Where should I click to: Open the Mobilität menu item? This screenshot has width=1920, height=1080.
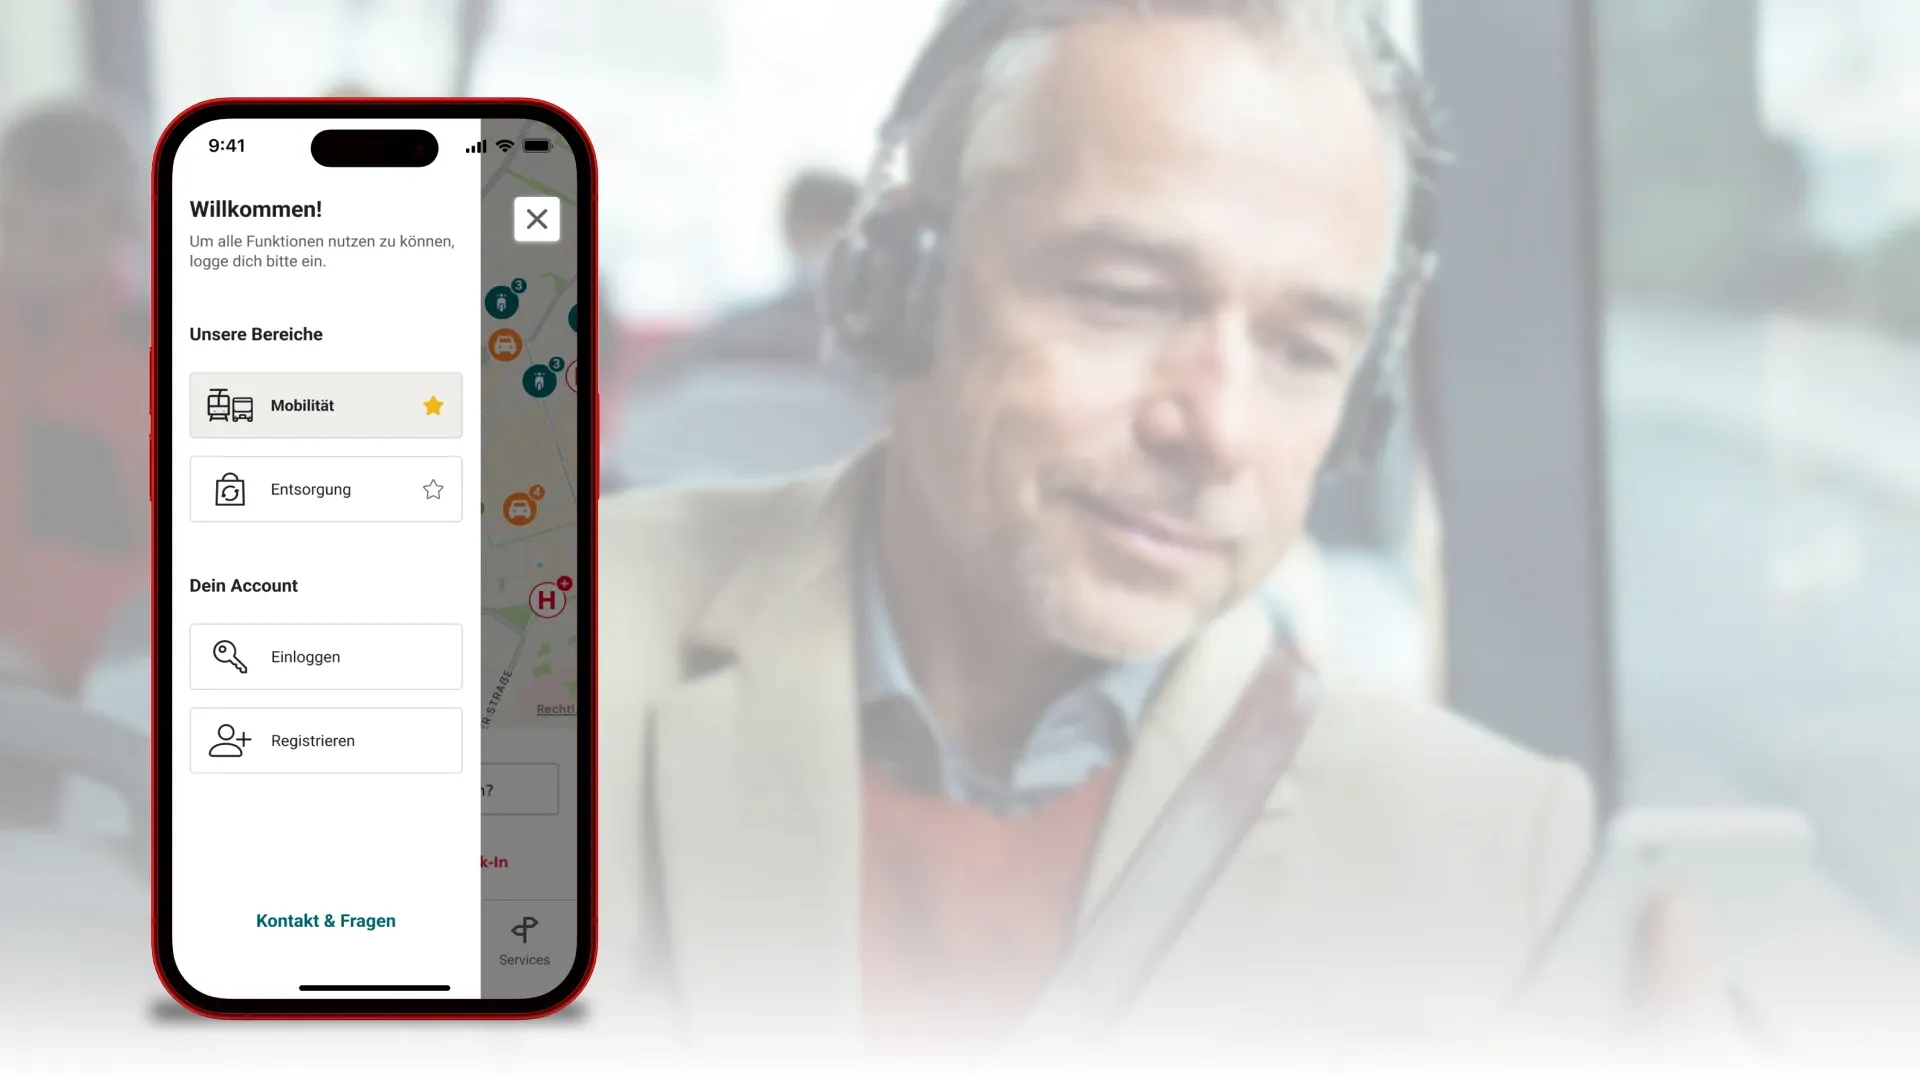click(326, 405)
